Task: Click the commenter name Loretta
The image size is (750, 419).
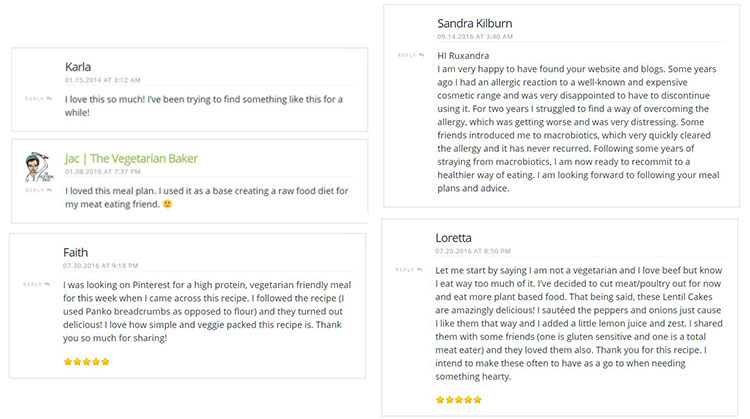Action: tap(453, 238)
